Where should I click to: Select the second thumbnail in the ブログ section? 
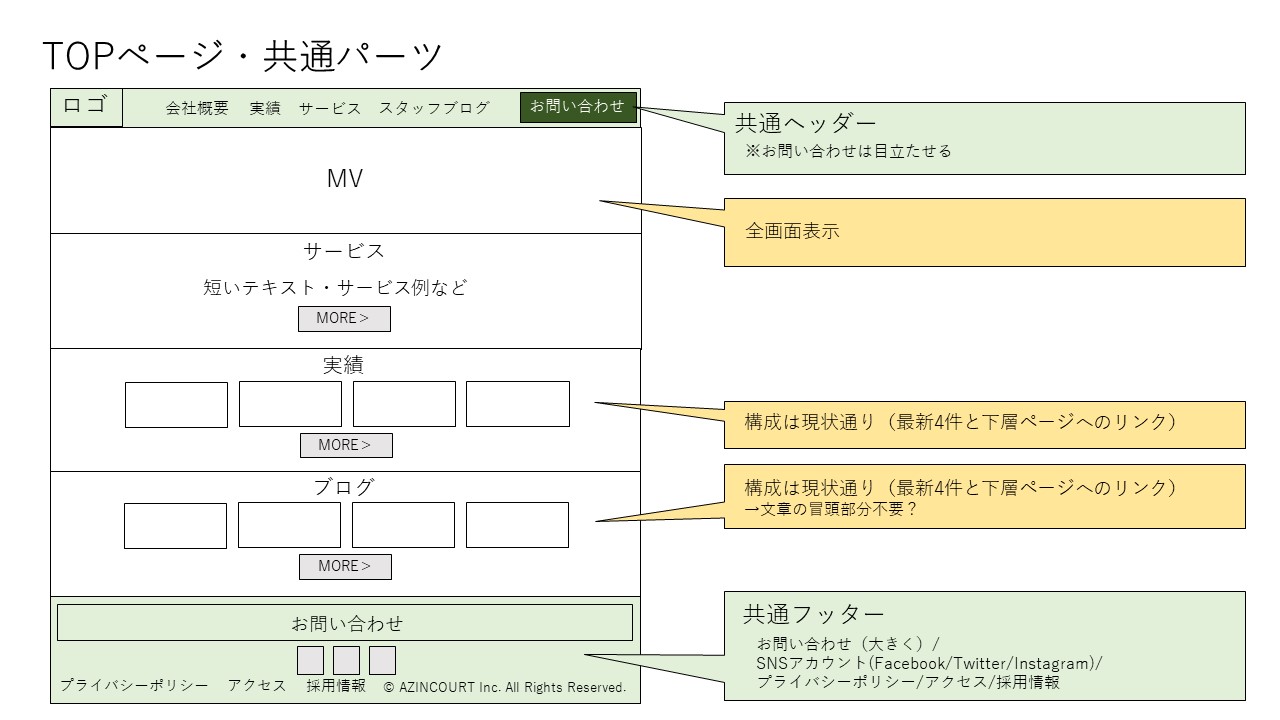tap(289, 525)
